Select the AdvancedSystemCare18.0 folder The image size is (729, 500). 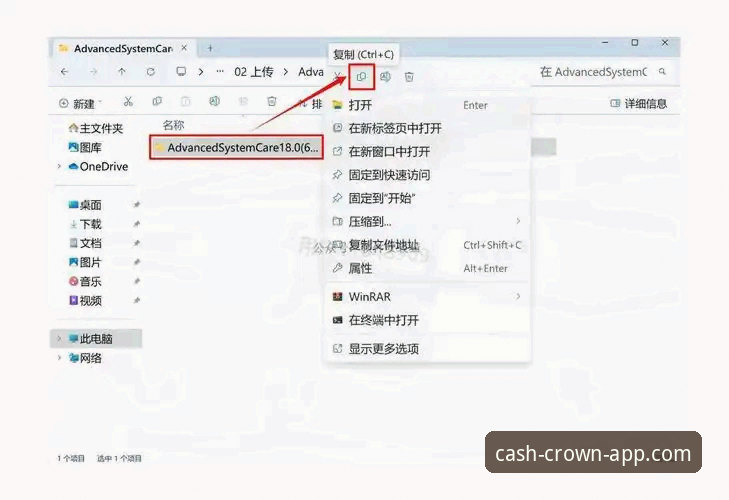[237, 148]
